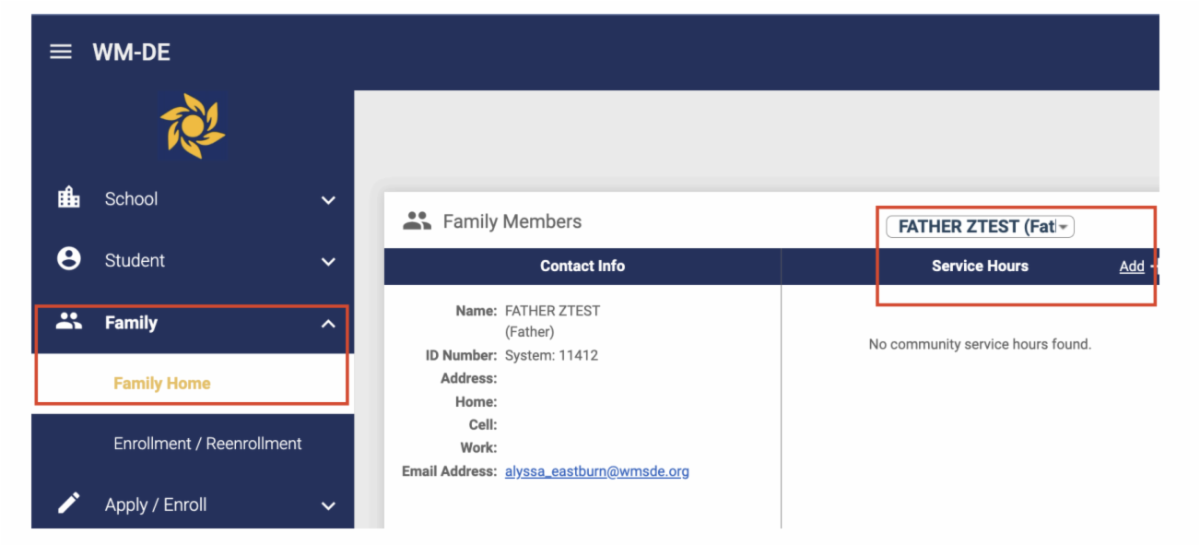Open the hamburger navigation menu
Screen dimensions: 1200x546
(x=61, y=52)
